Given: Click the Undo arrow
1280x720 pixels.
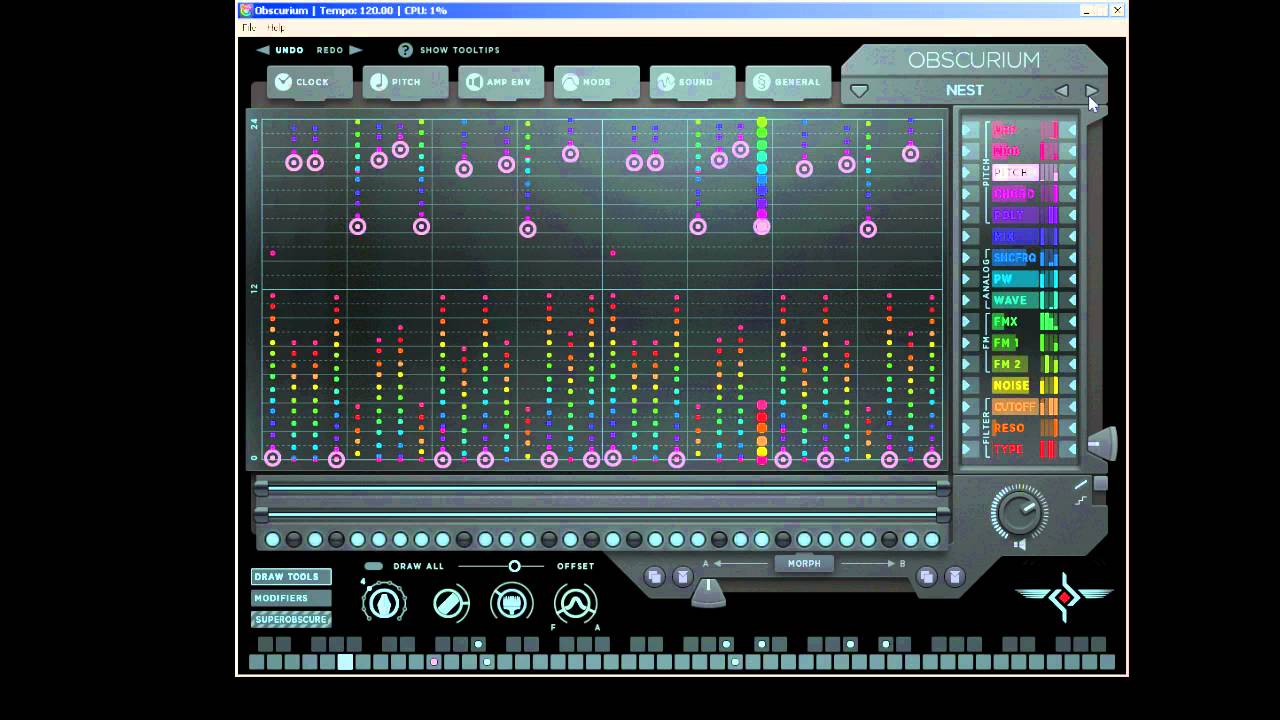Looking at the screenshot, I should [x=263, y=50].
